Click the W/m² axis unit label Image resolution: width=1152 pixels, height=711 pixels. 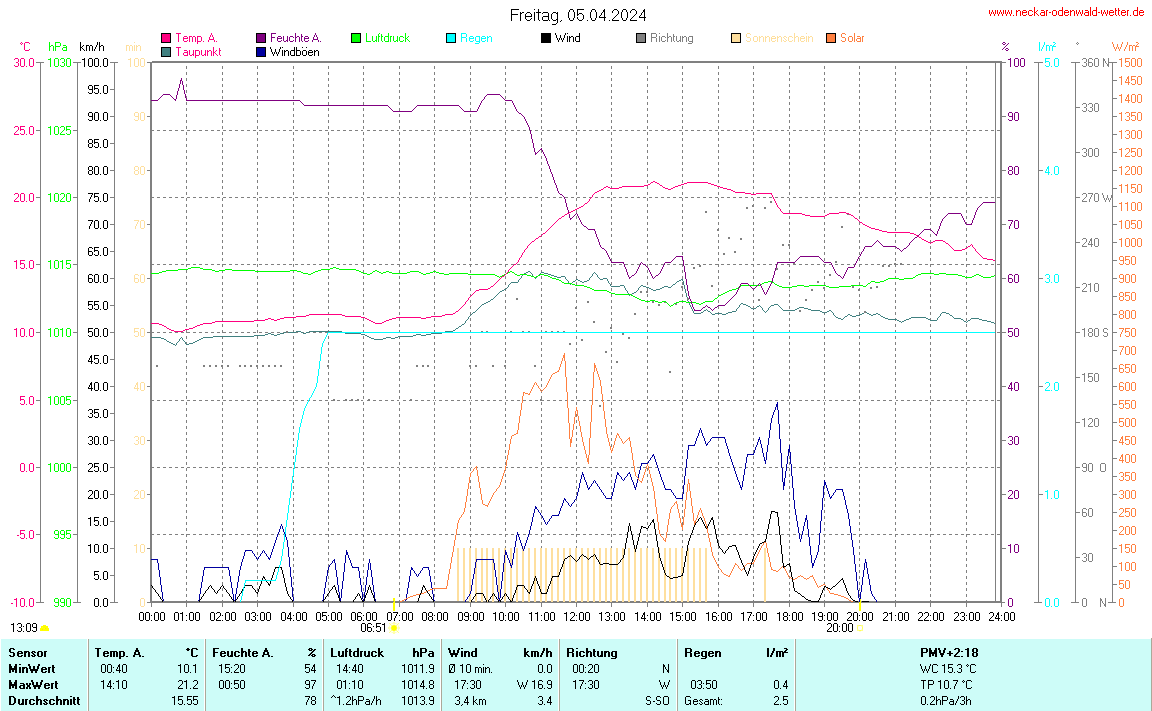[1126, 47]
